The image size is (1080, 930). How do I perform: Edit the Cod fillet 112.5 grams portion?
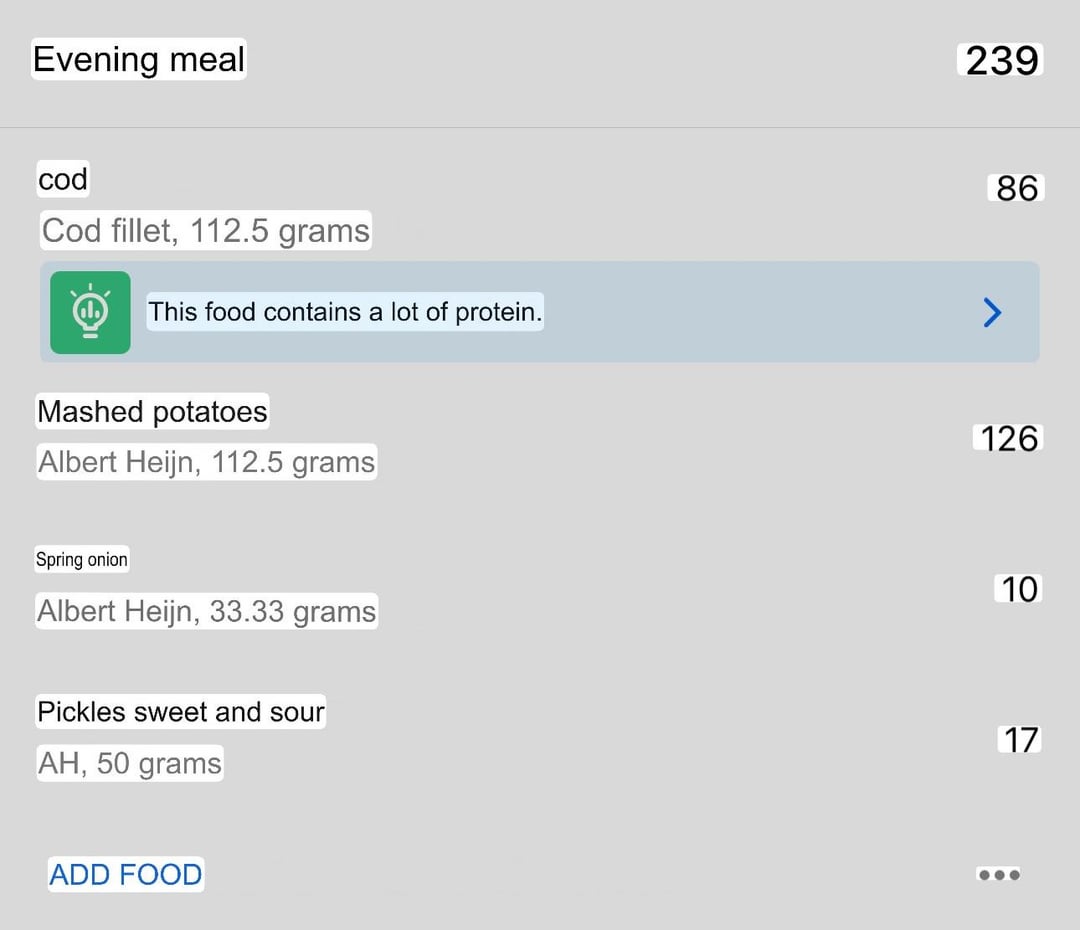click(206, 231)
